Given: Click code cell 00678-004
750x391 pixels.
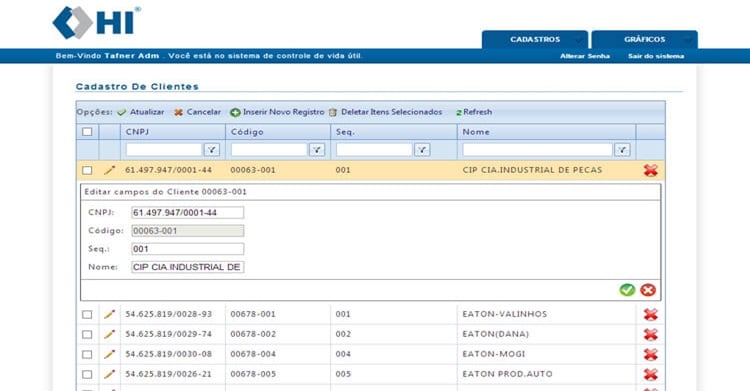Looking at the screenshot, I should pos(253,354).
